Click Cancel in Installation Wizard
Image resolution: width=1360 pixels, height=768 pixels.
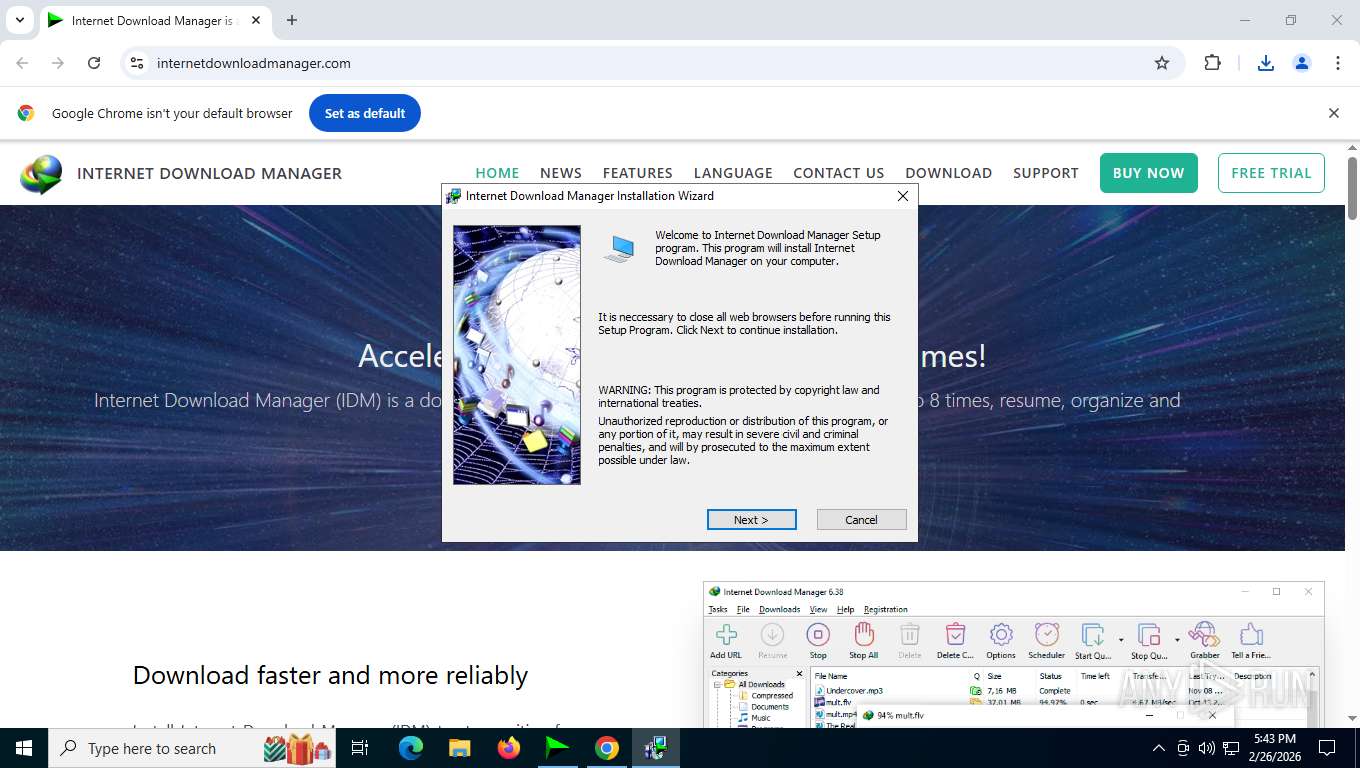click(862, 520)
